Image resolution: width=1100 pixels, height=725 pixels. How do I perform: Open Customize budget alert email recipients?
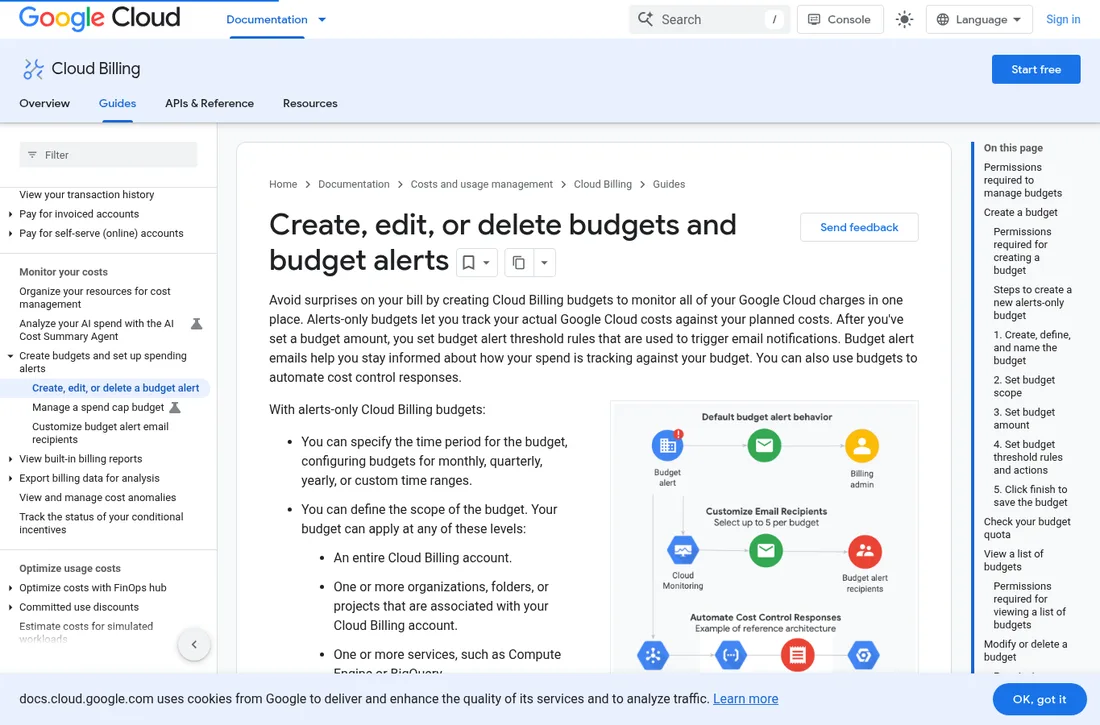(100, 433)
